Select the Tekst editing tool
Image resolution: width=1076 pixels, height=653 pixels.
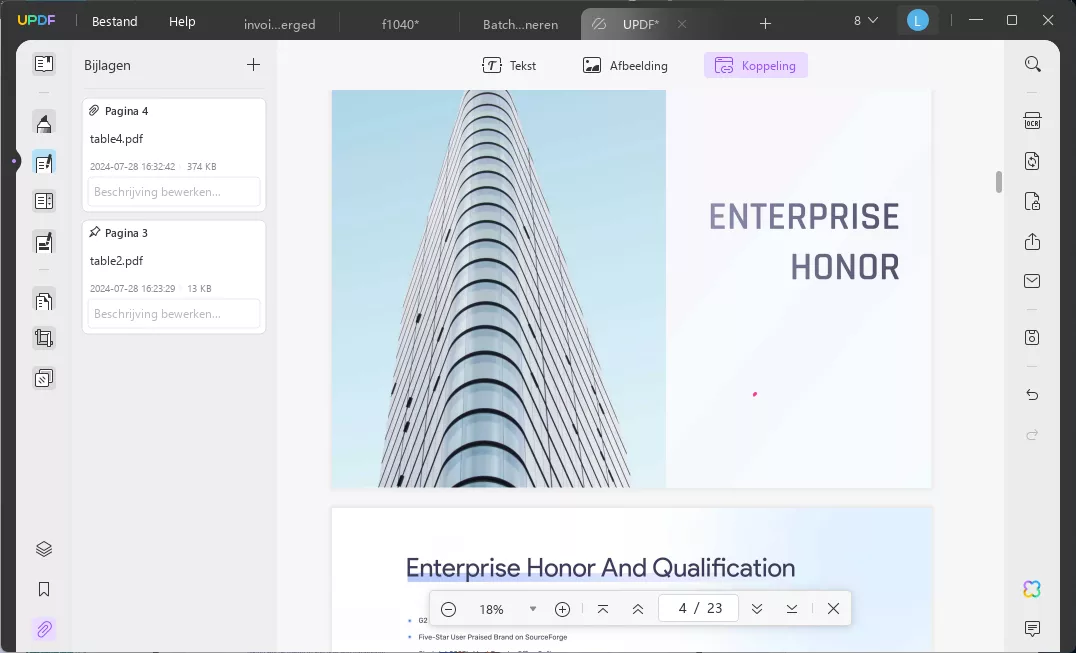(x=508, y=65)
